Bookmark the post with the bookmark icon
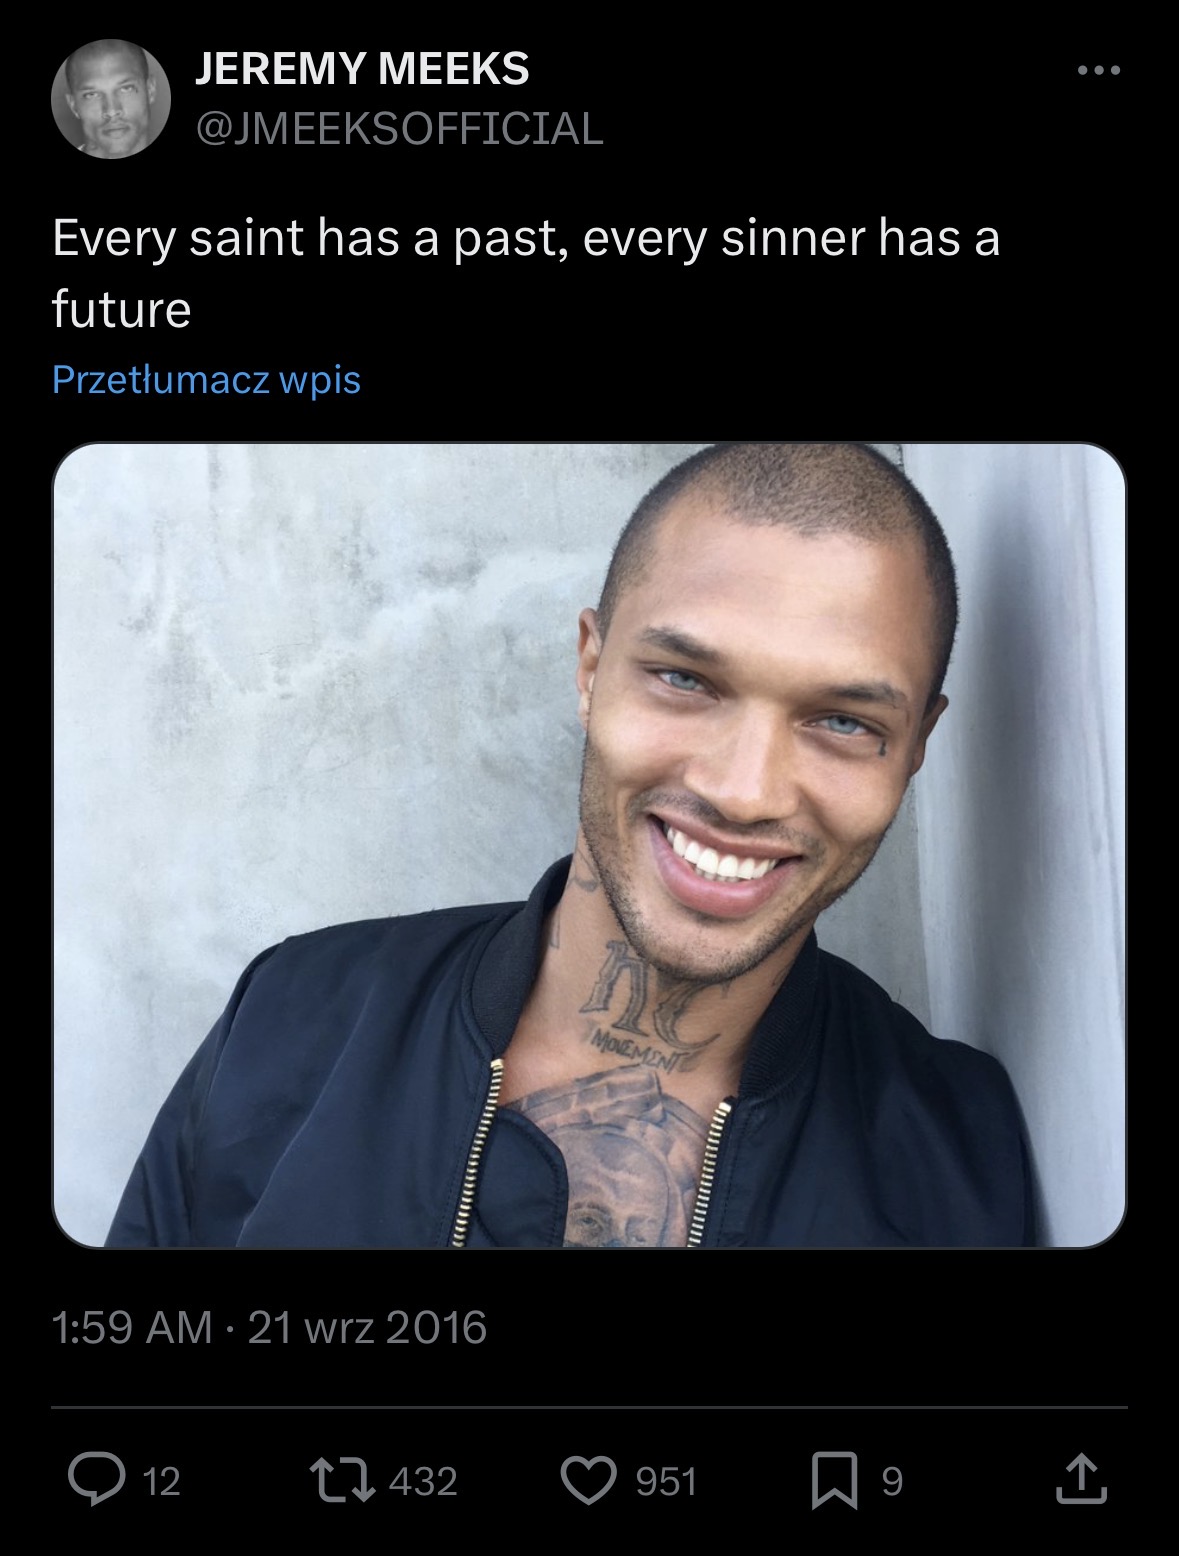 pos(836,1481)
